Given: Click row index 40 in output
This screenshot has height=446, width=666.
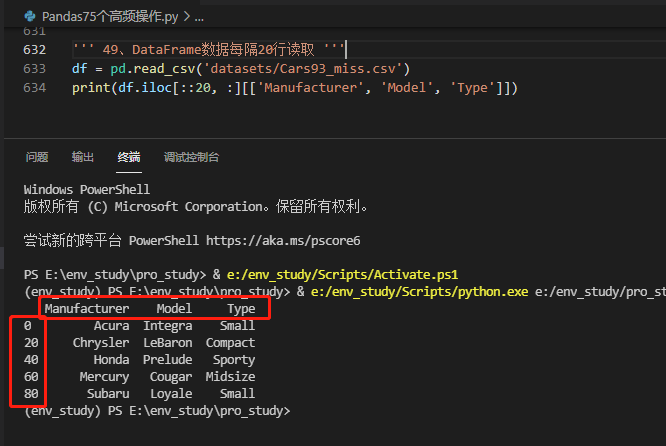Looking at the screenshot, I should pos(31,360).
